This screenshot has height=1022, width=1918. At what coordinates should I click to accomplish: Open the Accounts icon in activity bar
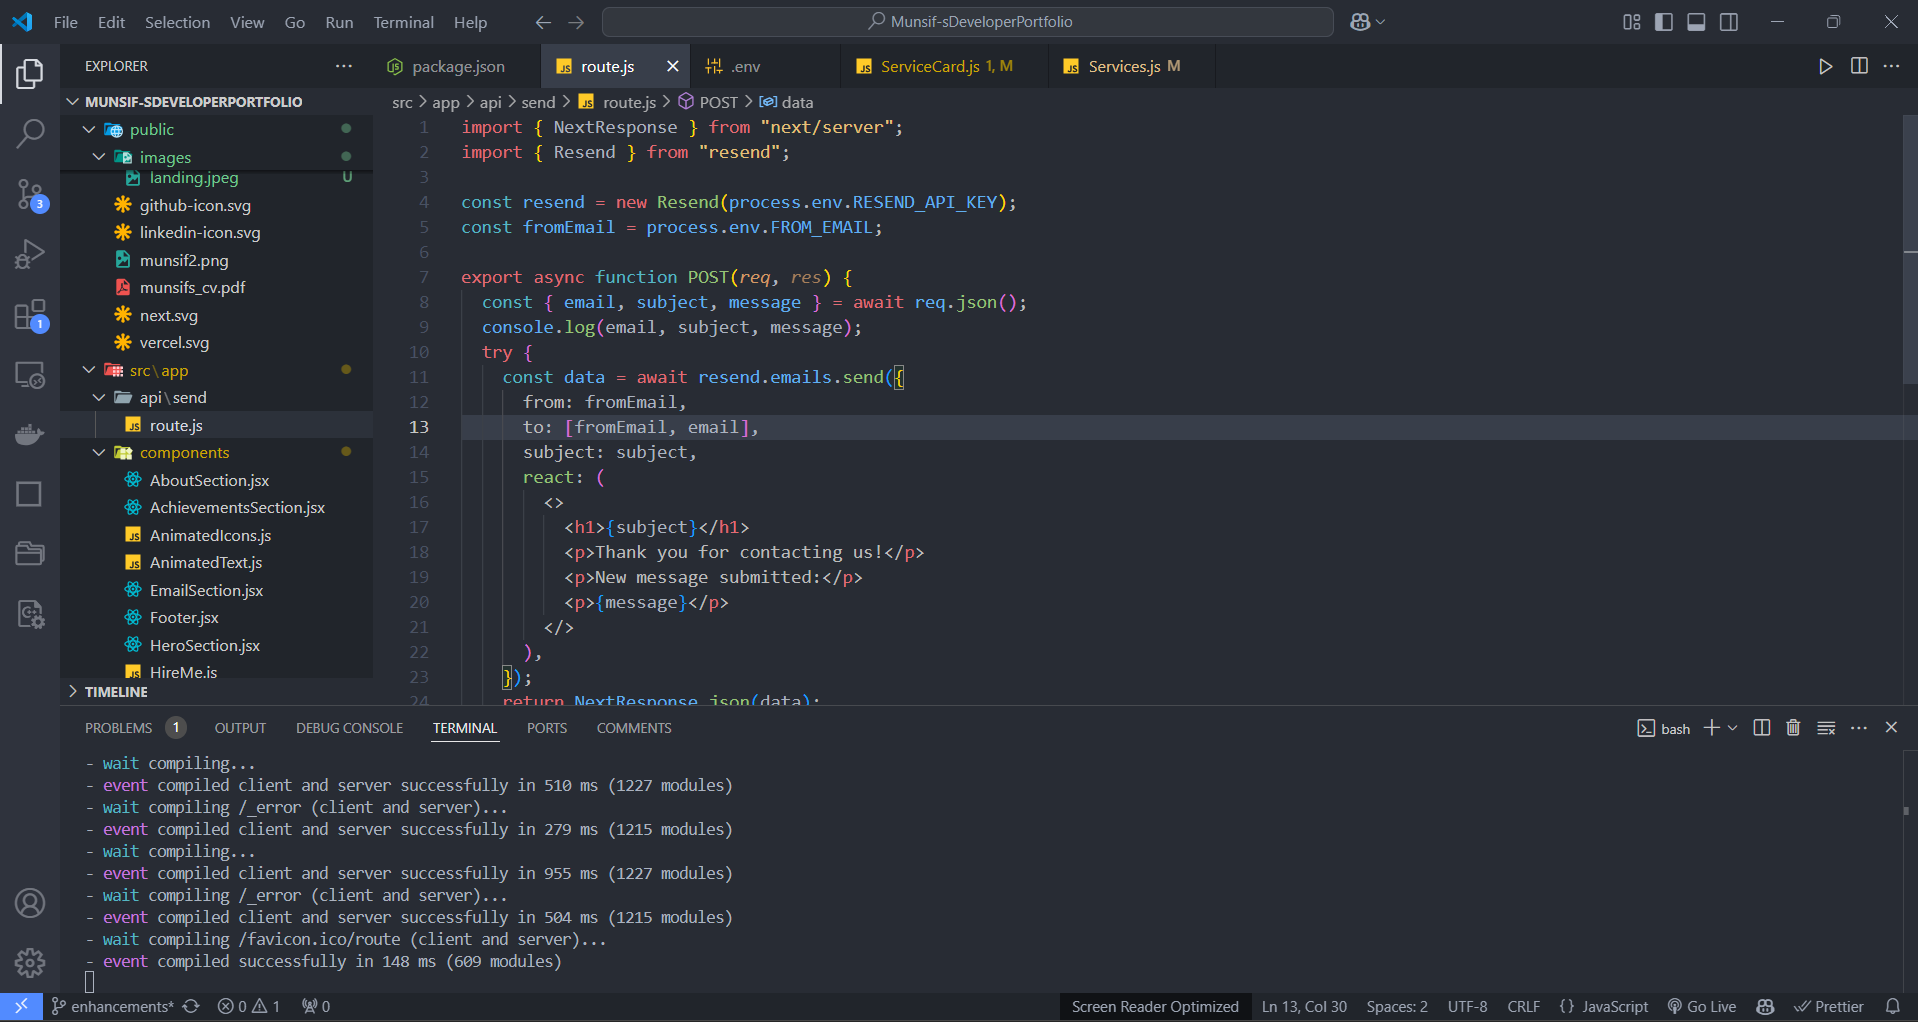coord(30,903)
